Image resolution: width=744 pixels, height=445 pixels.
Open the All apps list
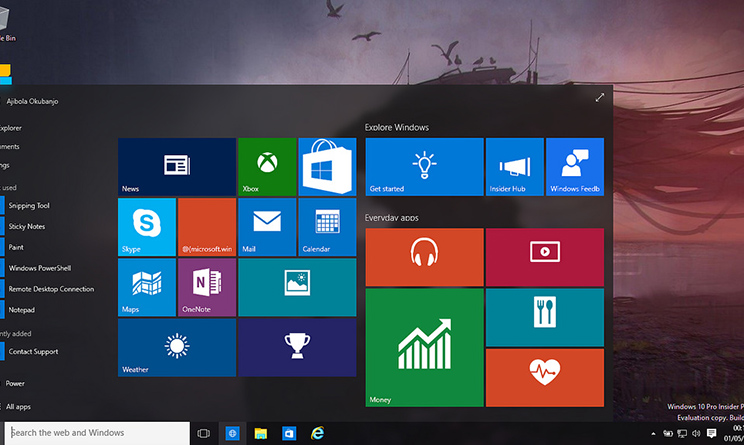point(18,407)
